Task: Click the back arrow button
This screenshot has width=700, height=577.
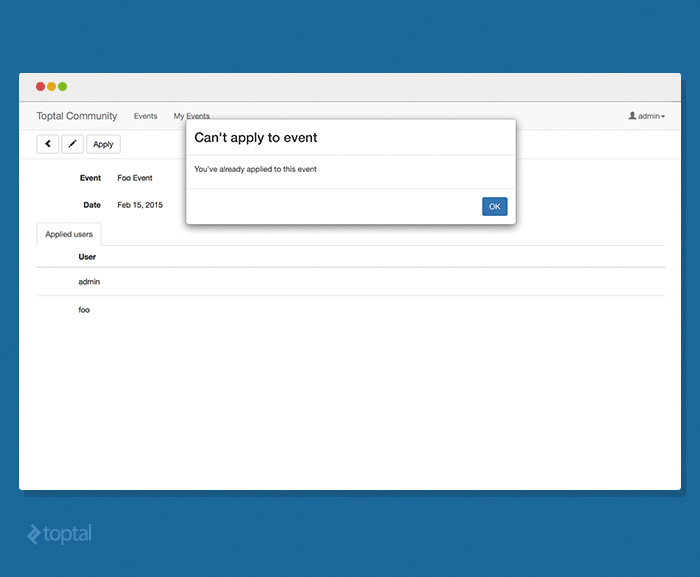Action: pyautogui.click(x=47, y=144)
